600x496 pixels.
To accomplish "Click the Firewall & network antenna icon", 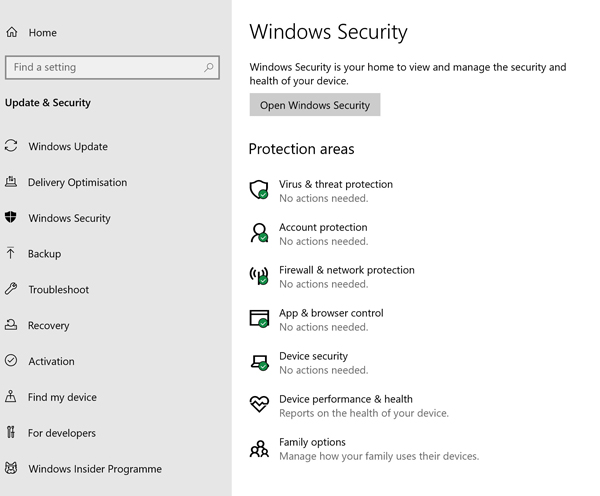I will (x=259, y=275).
